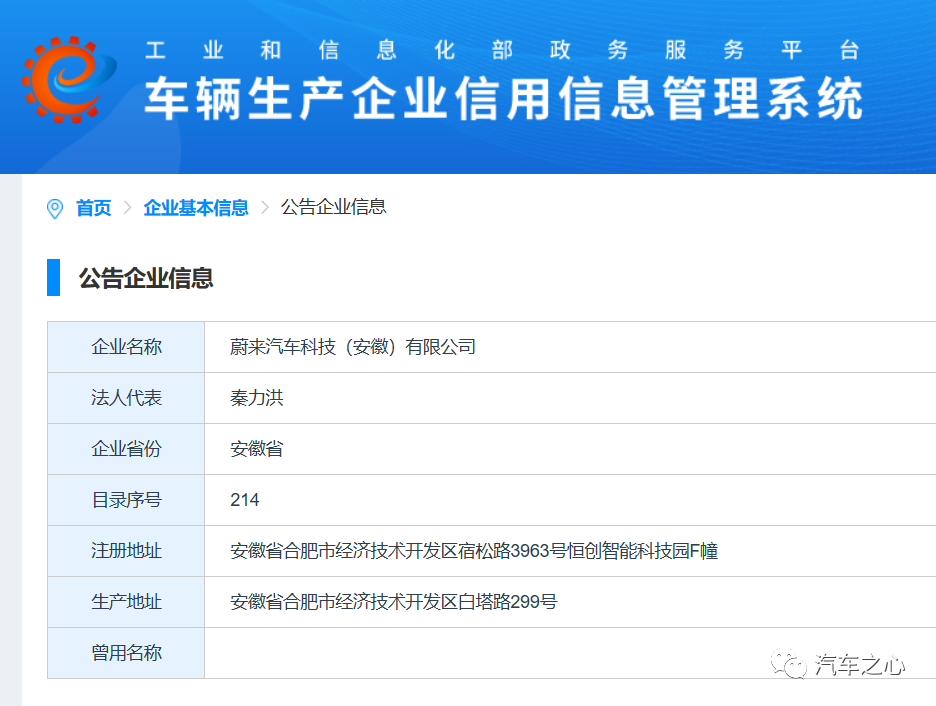The image size is (936, 706).
Task: Click the 工业和信息化部政务服务平台 header text
Action: pyautogui.click(x=502, y=50)
